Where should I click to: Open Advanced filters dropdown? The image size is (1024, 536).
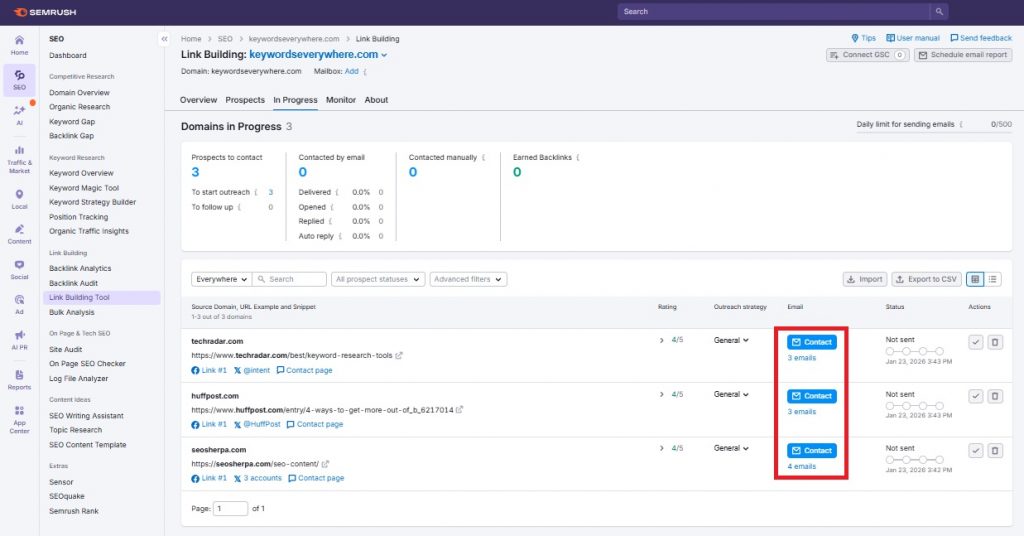coord(468,279)
